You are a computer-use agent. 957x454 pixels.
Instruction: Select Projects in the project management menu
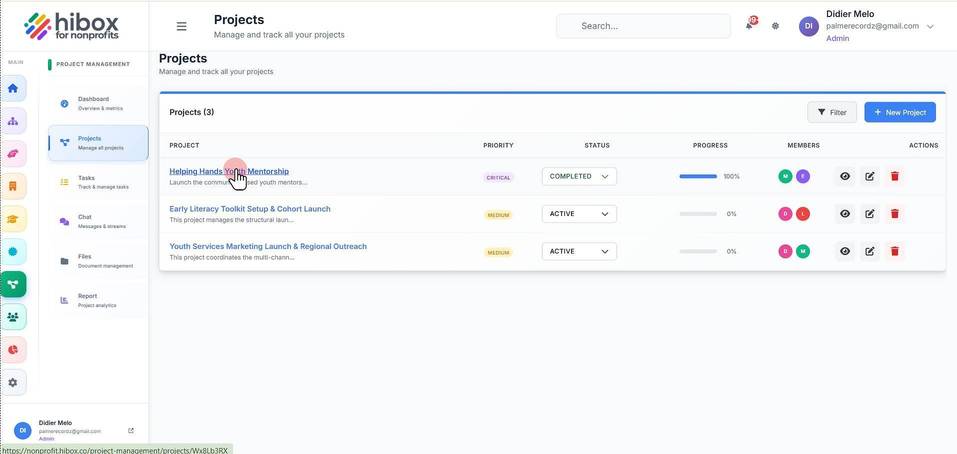98,143
